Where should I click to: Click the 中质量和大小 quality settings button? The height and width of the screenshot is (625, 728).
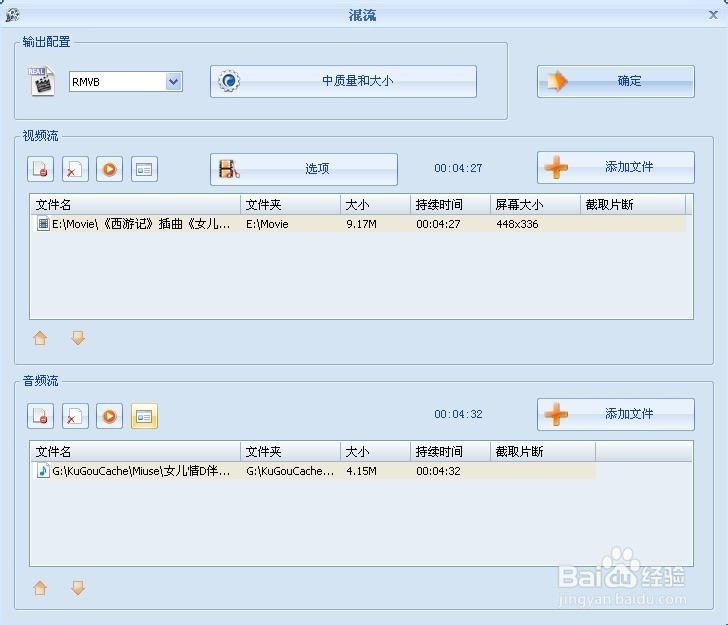(343, 81)
